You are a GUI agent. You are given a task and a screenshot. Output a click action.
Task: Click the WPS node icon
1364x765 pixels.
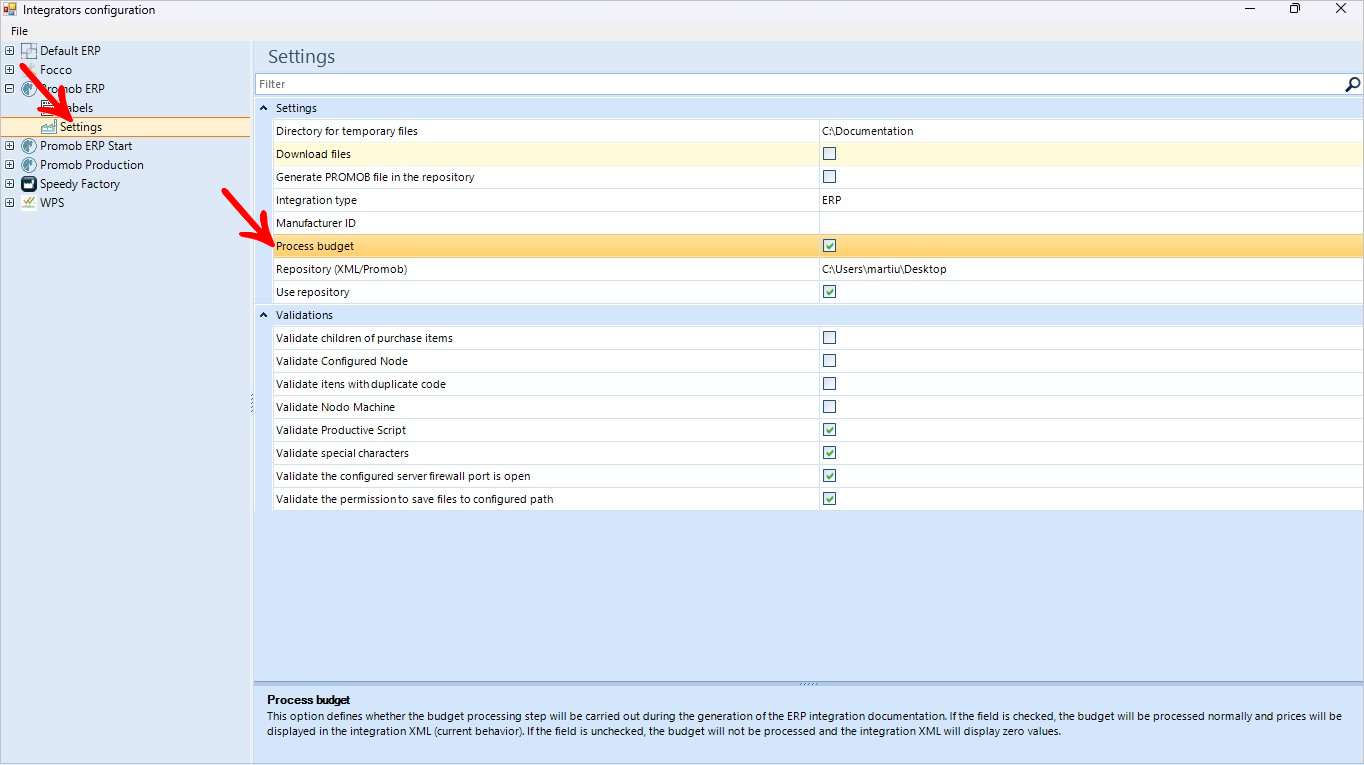(29, 203)
